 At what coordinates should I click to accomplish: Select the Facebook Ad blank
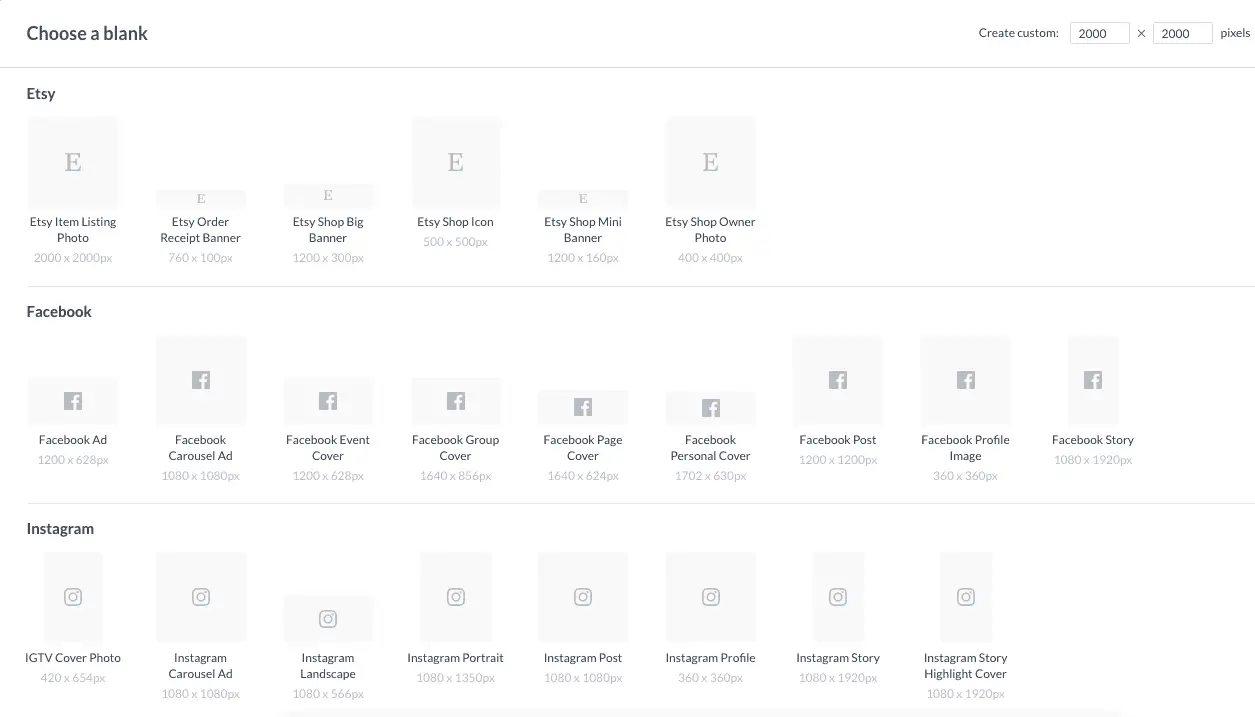73,401
